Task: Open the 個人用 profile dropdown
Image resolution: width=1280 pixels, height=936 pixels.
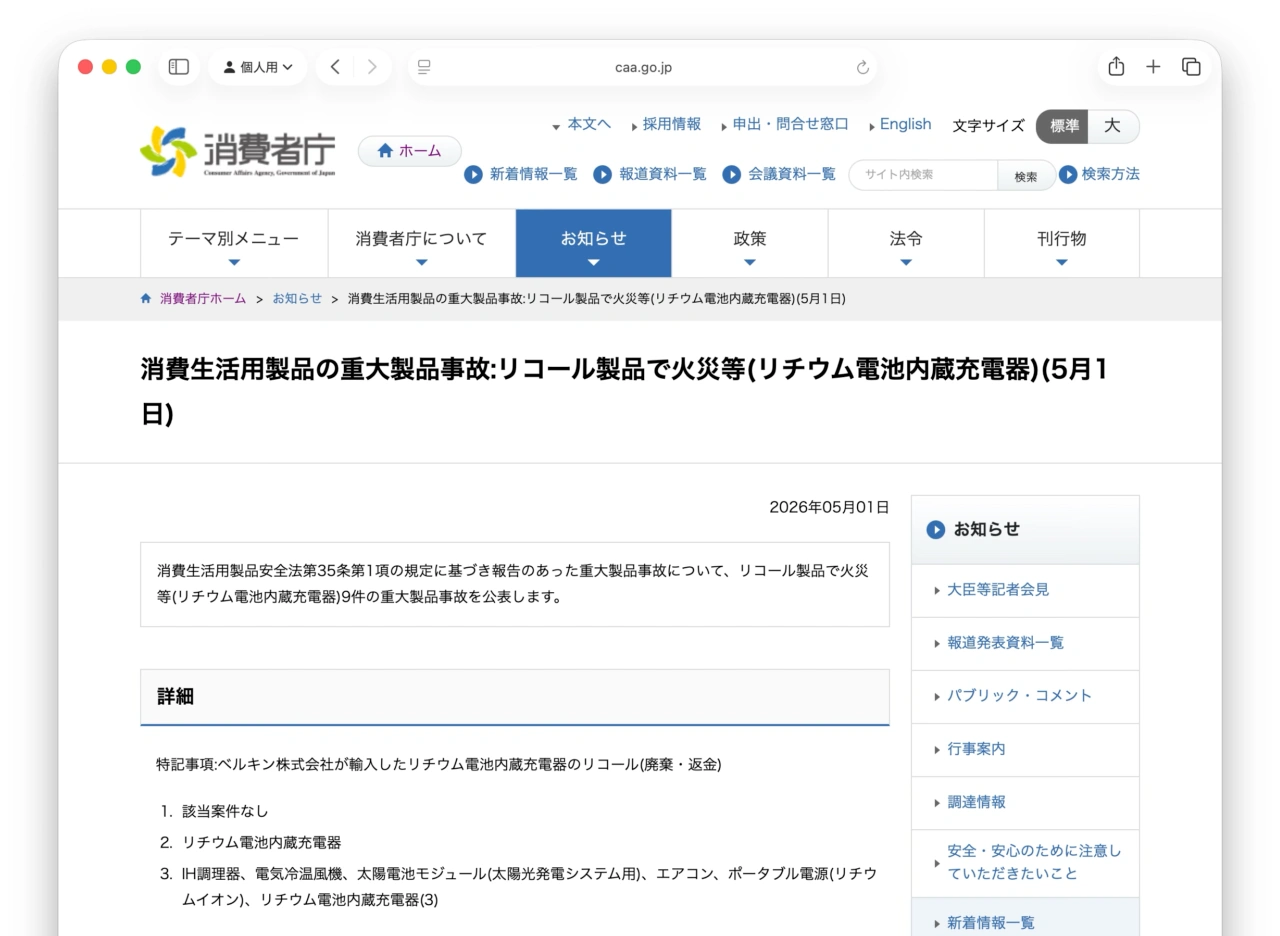Action: (x=258, y=67)
